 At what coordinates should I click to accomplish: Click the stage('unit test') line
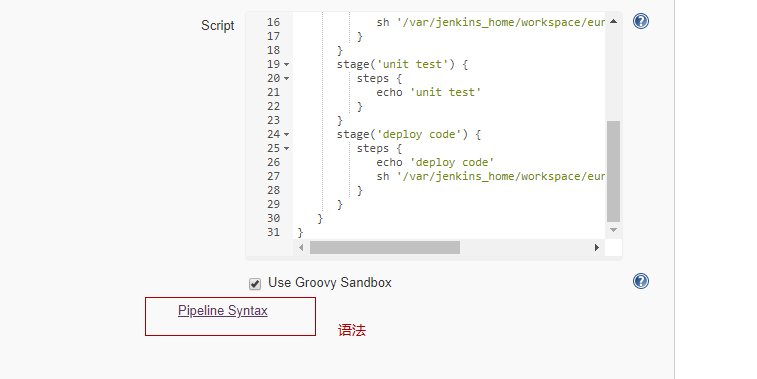pyautogui.click(x=402, y=64)
